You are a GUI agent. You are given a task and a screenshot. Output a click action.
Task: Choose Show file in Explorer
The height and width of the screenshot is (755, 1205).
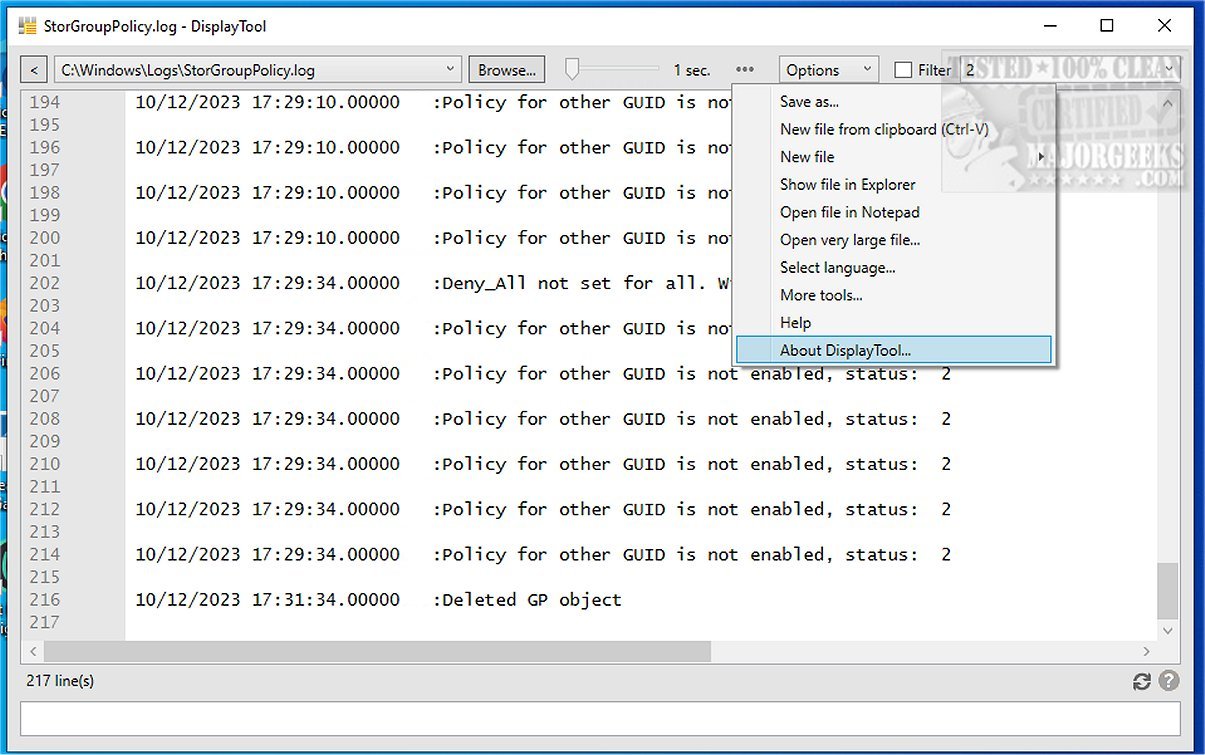click(894, 185)
